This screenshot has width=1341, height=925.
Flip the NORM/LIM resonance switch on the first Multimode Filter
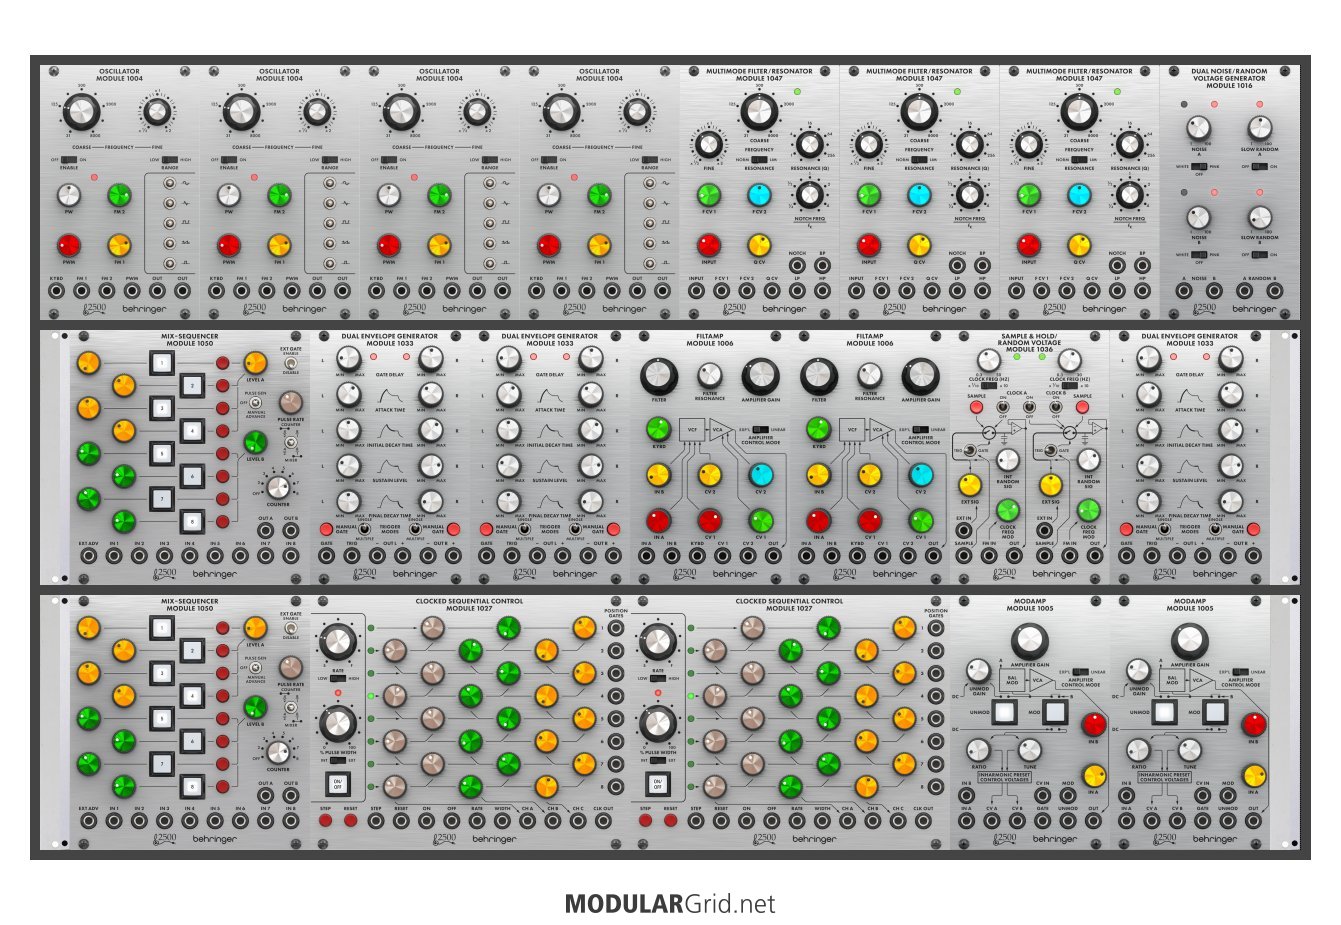click(760, 160)
